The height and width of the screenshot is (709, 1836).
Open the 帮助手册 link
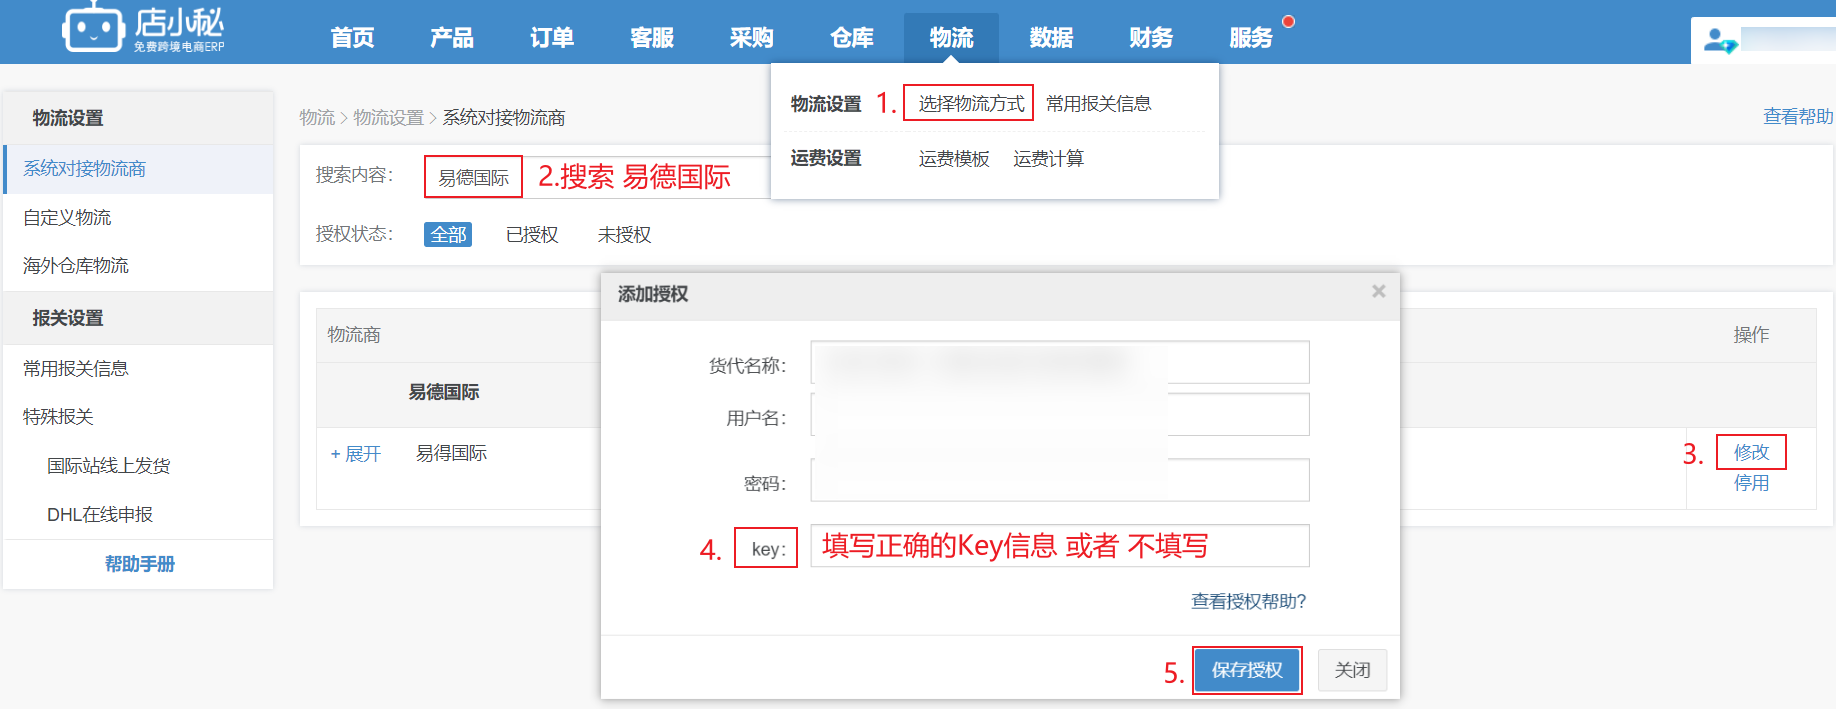(140, 564)
